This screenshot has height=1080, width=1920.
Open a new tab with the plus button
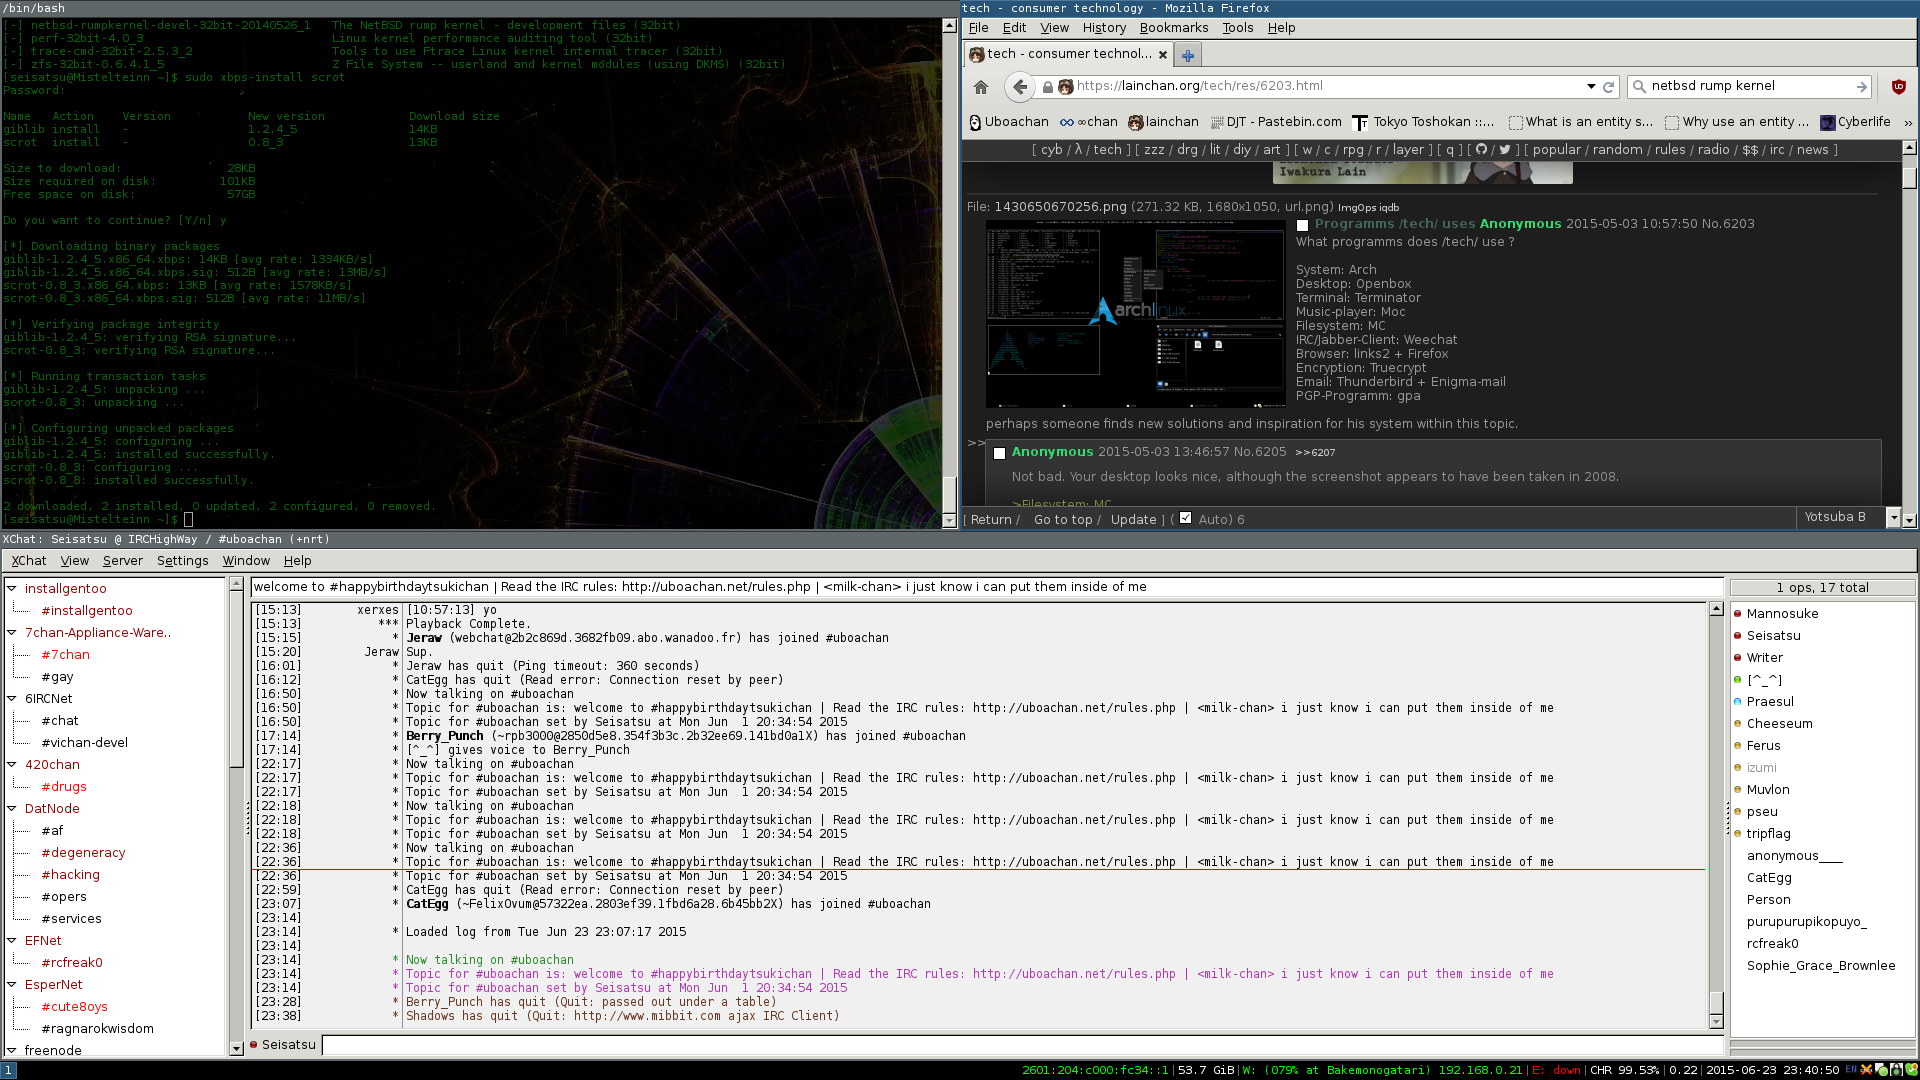(x=1187, y=55)
